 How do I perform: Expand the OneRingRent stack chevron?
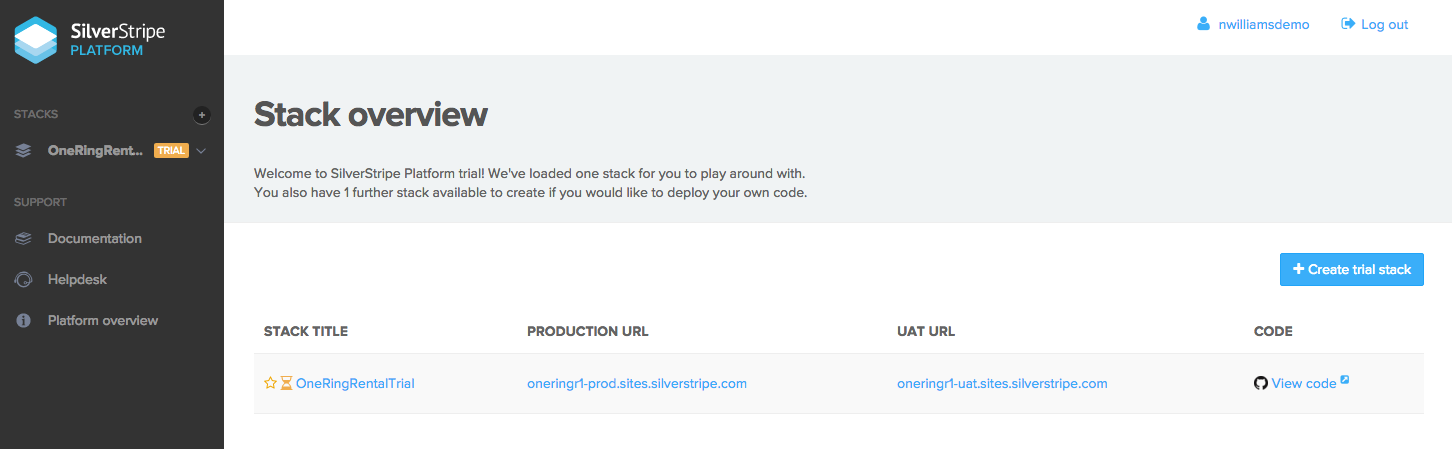pyautogui.click(x=201, y=151)
